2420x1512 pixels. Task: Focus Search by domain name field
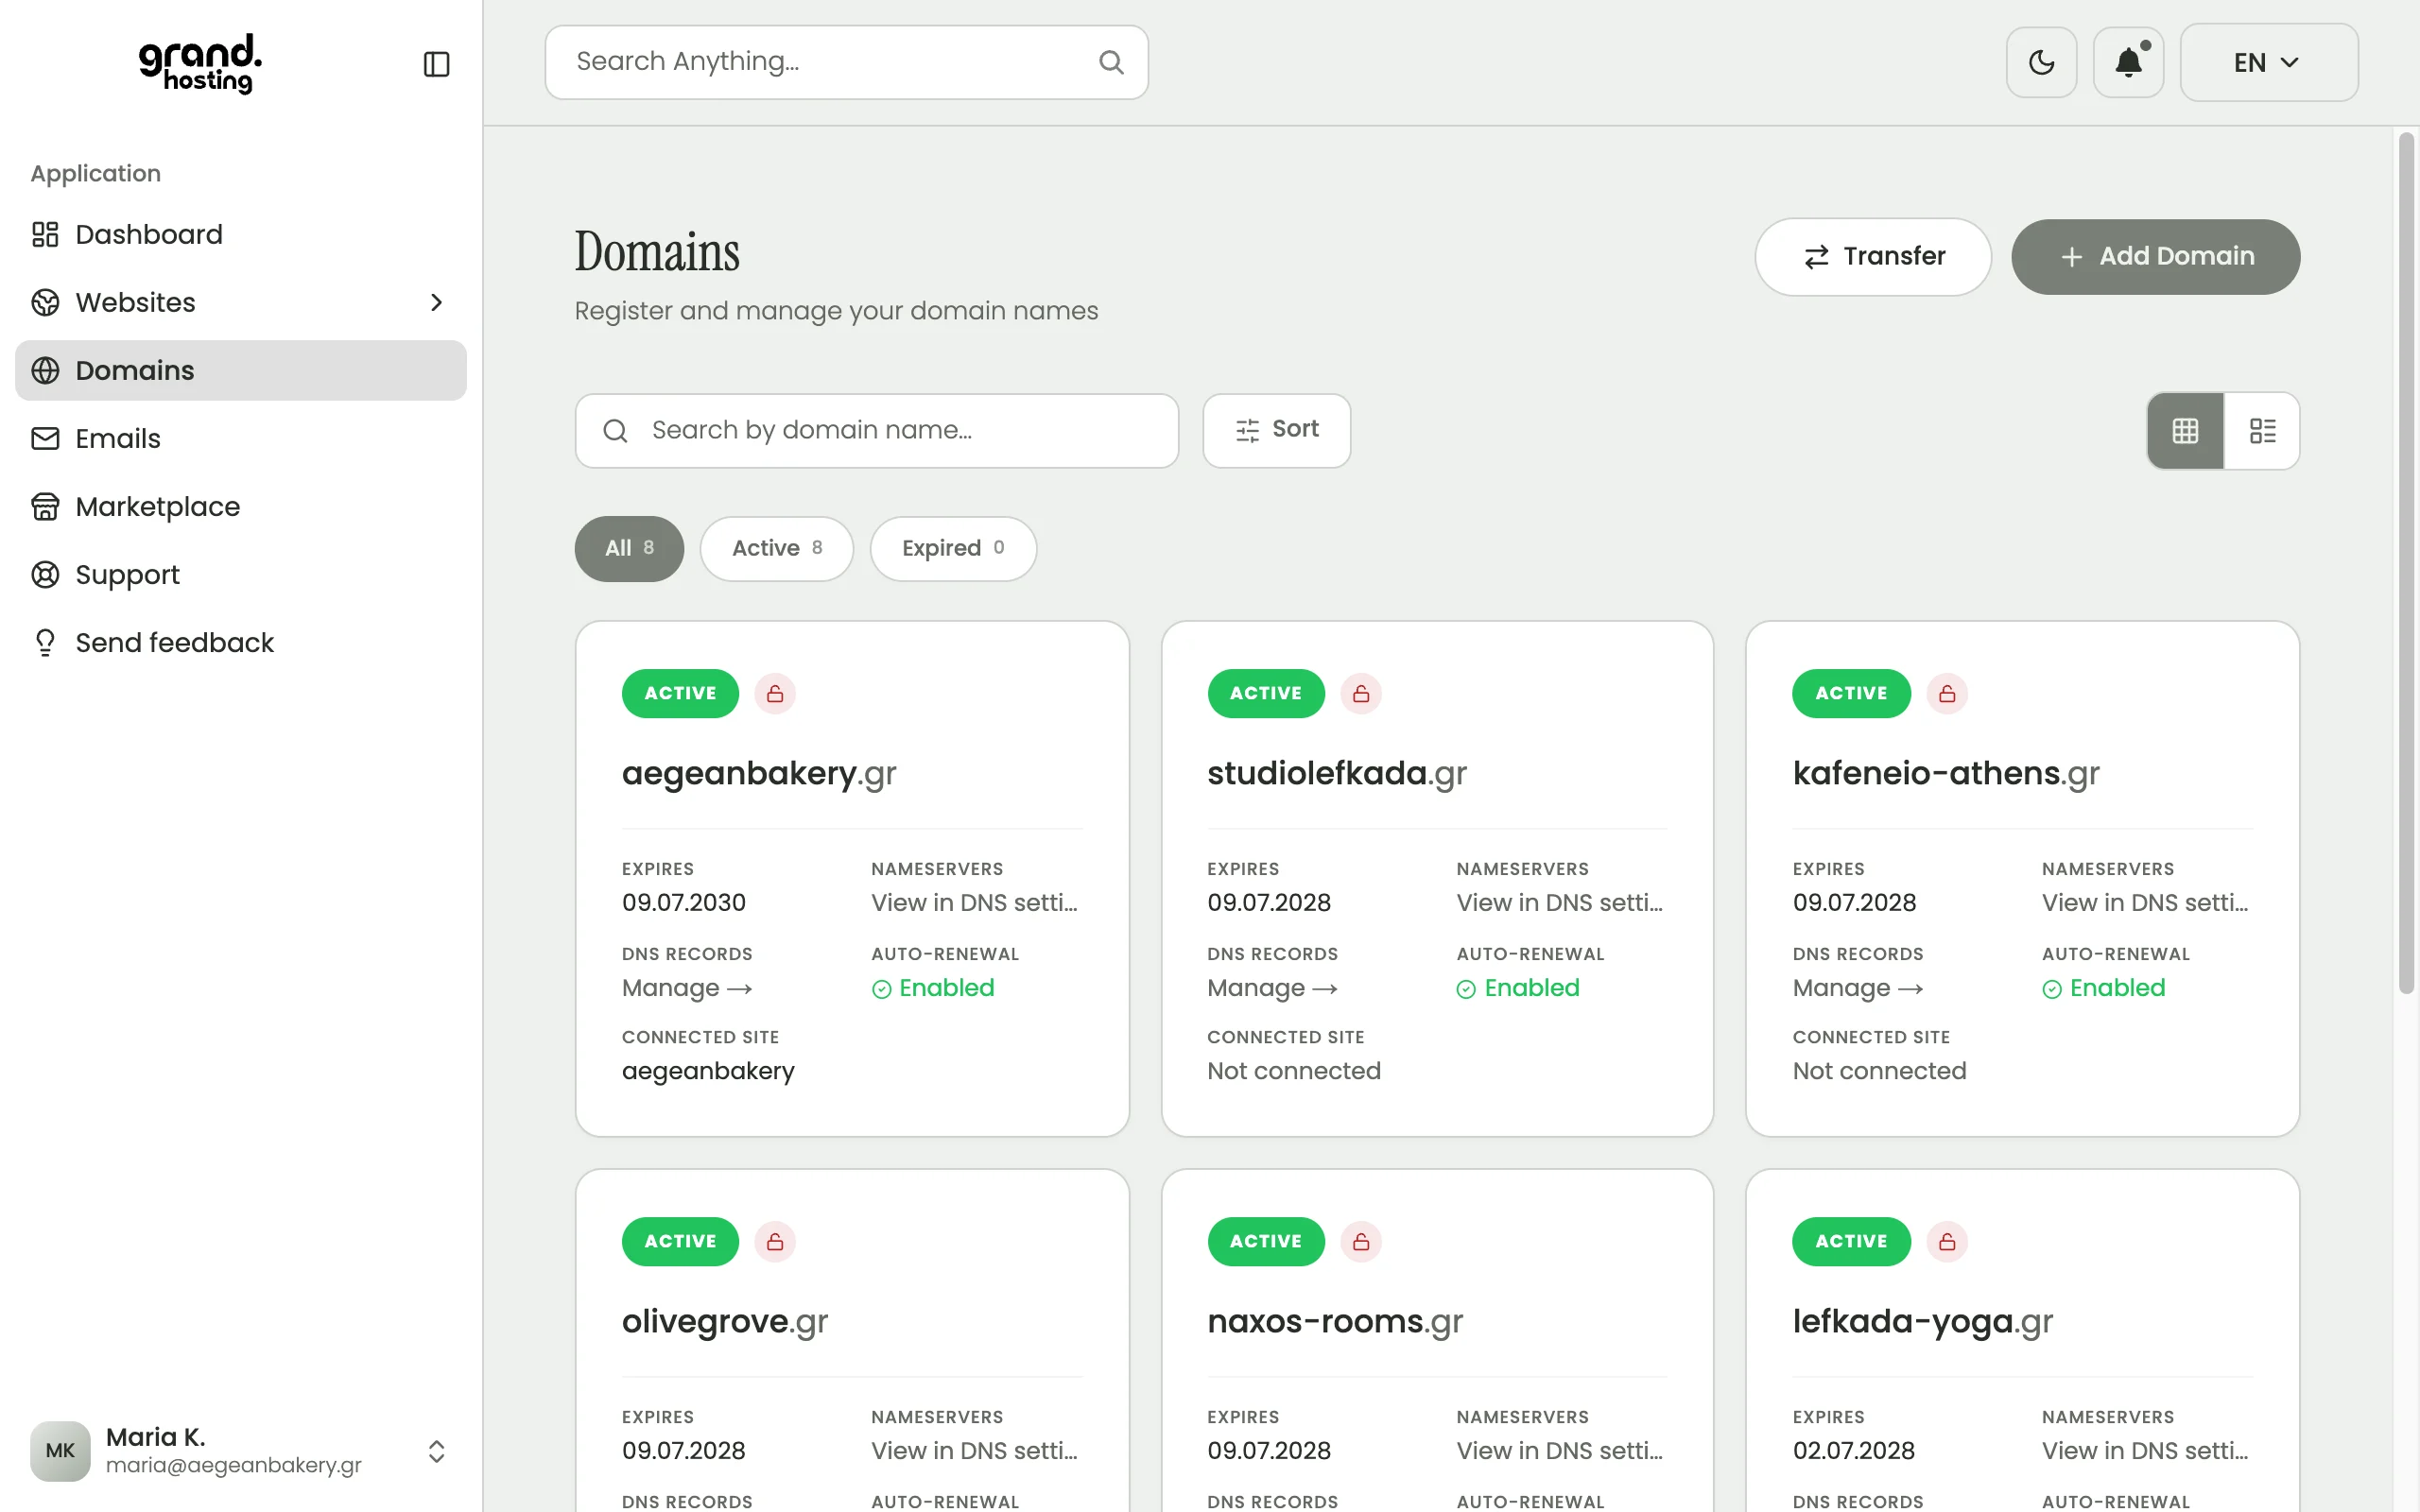876,430
